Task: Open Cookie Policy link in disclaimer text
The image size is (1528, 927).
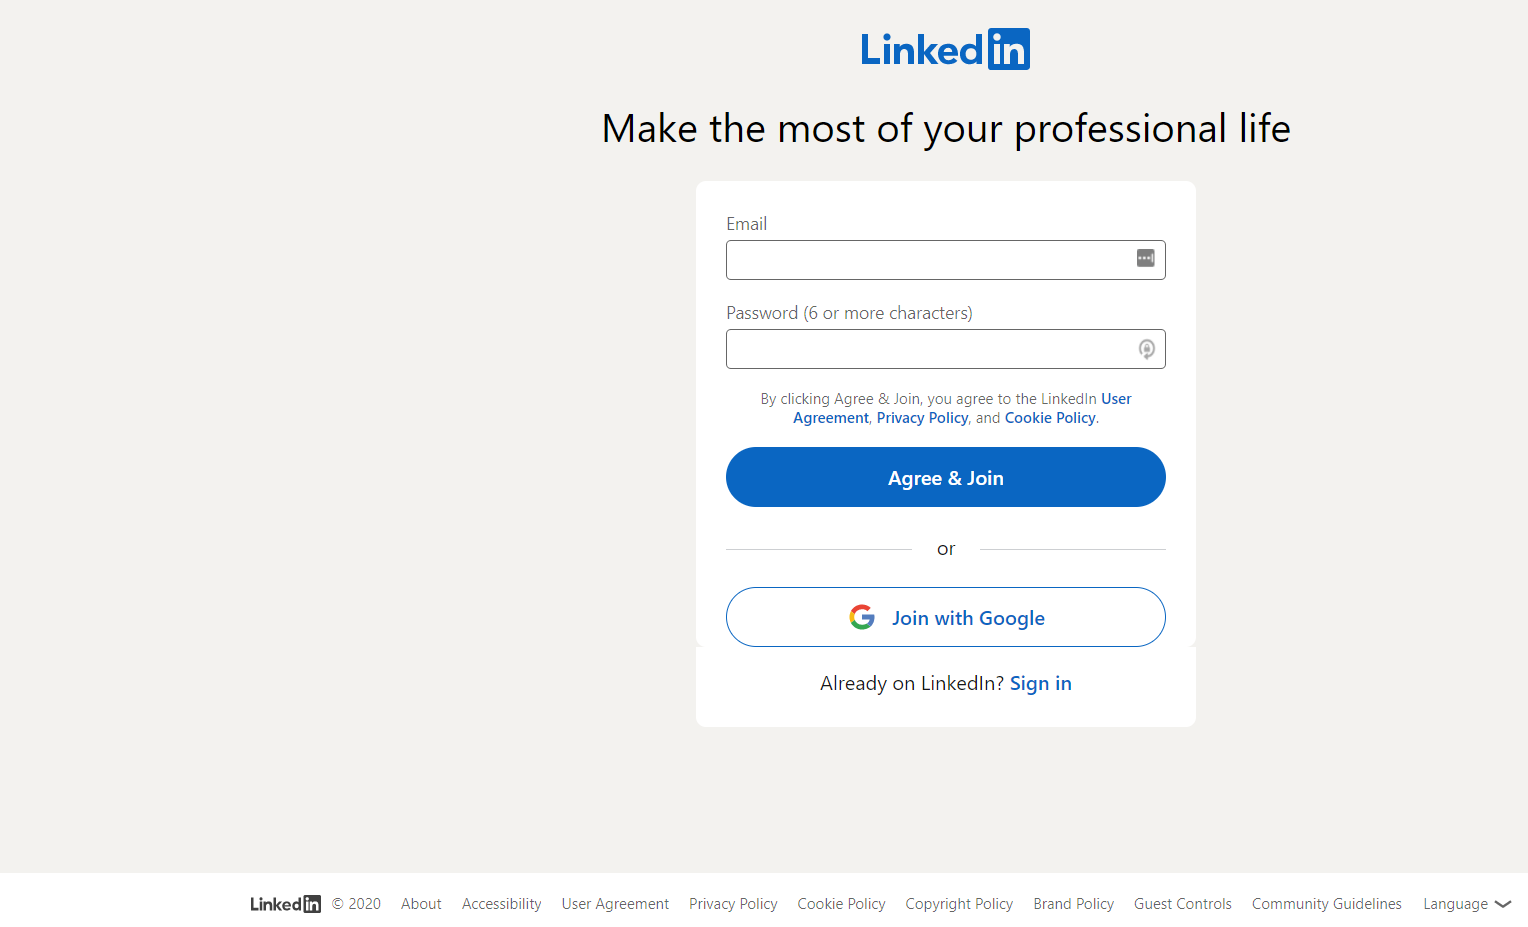Action: click(1050, 418)
